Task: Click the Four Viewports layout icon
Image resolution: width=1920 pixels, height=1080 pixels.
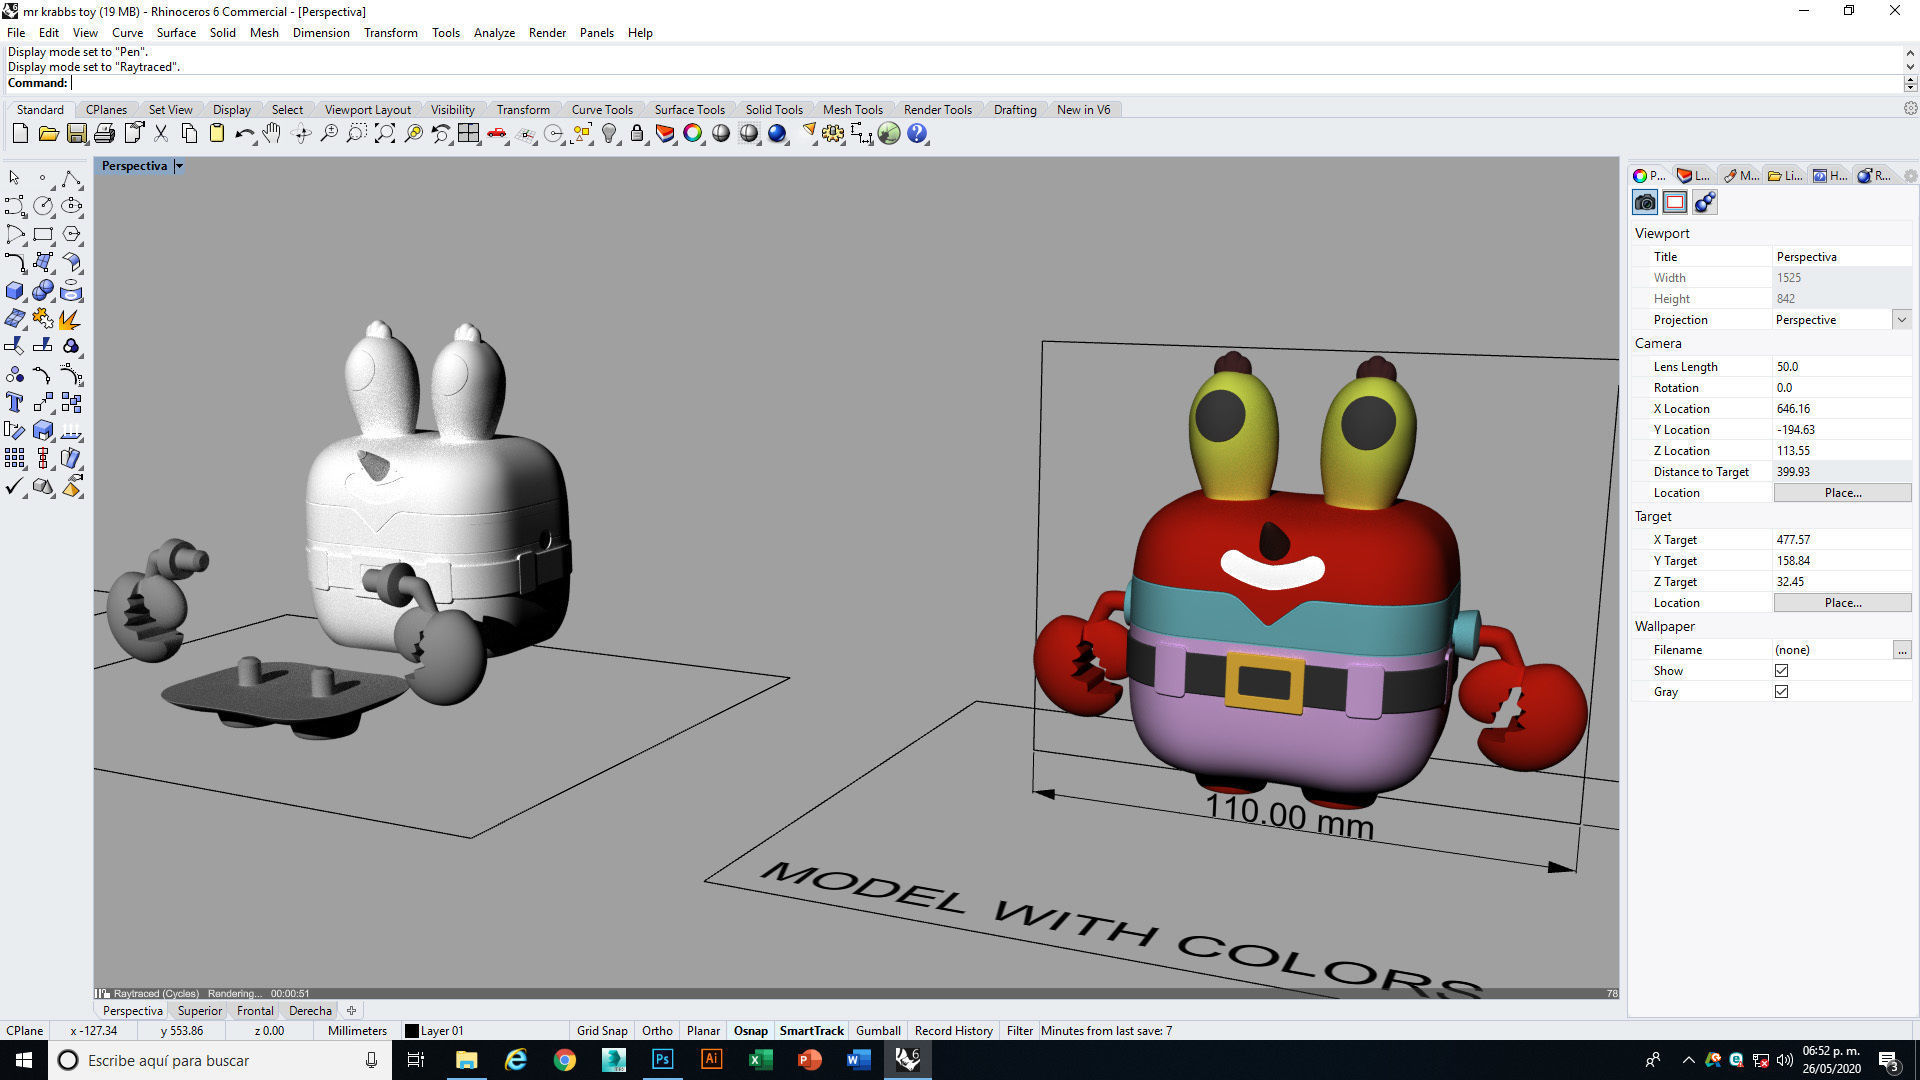Action: [x=469, y=133]
